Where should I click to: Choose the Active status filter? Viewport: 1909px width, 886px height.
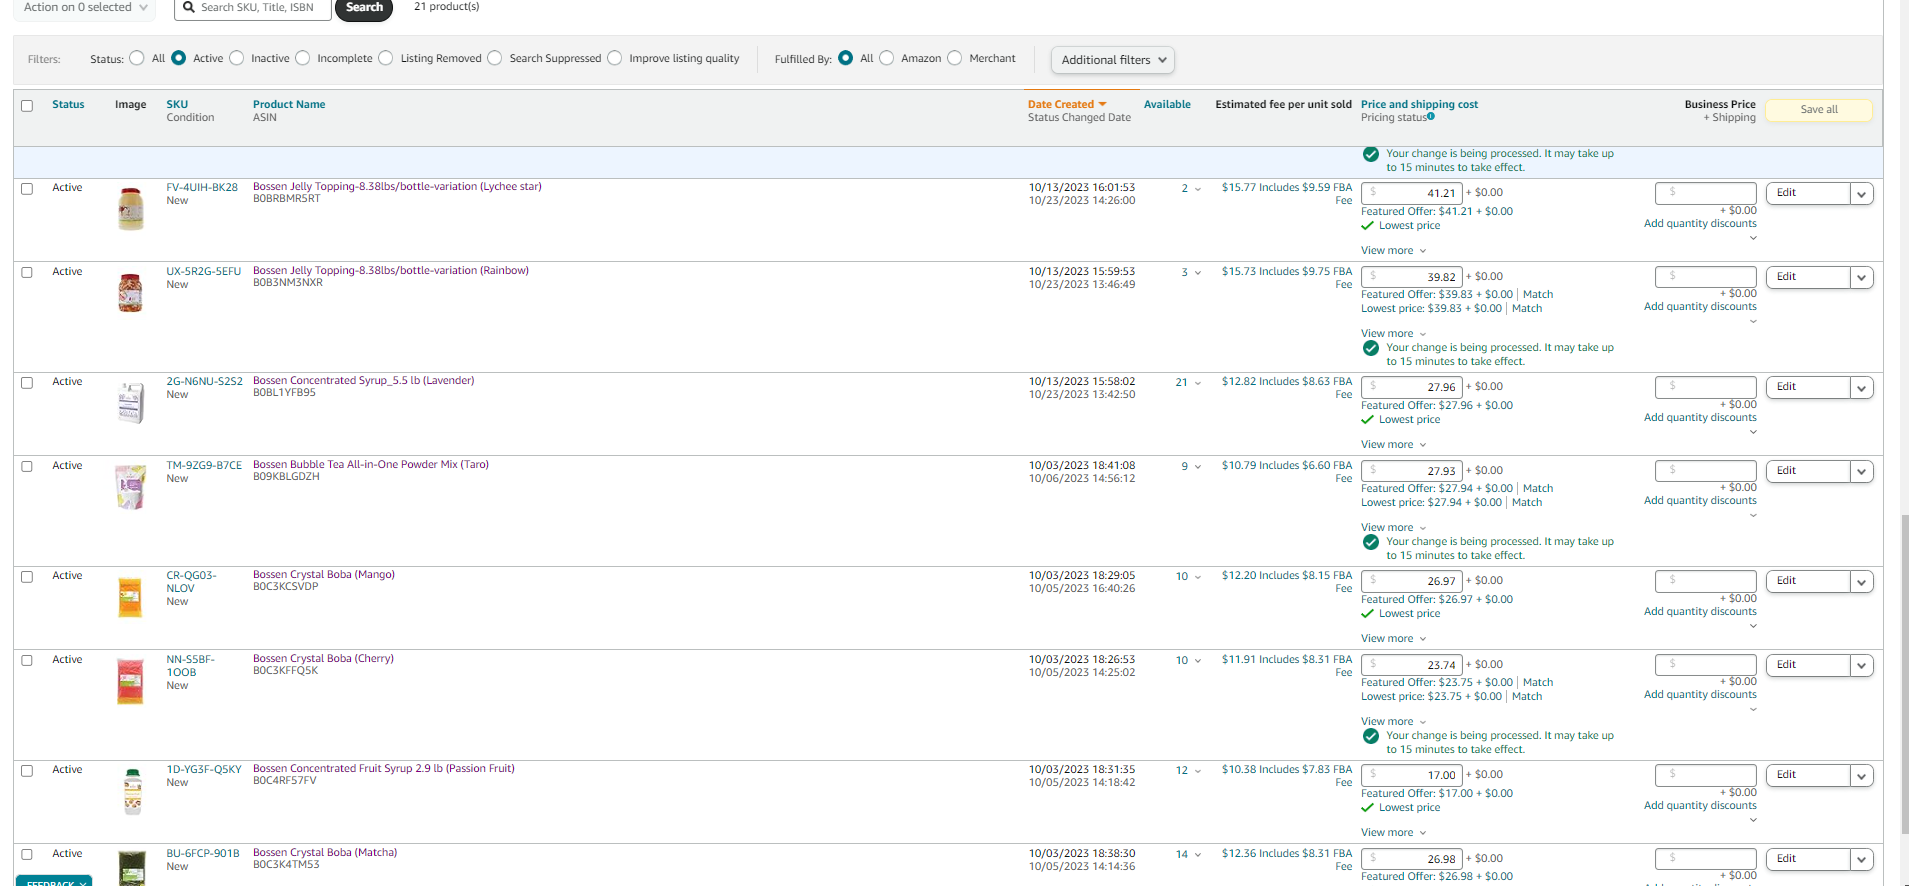[179, 58]
